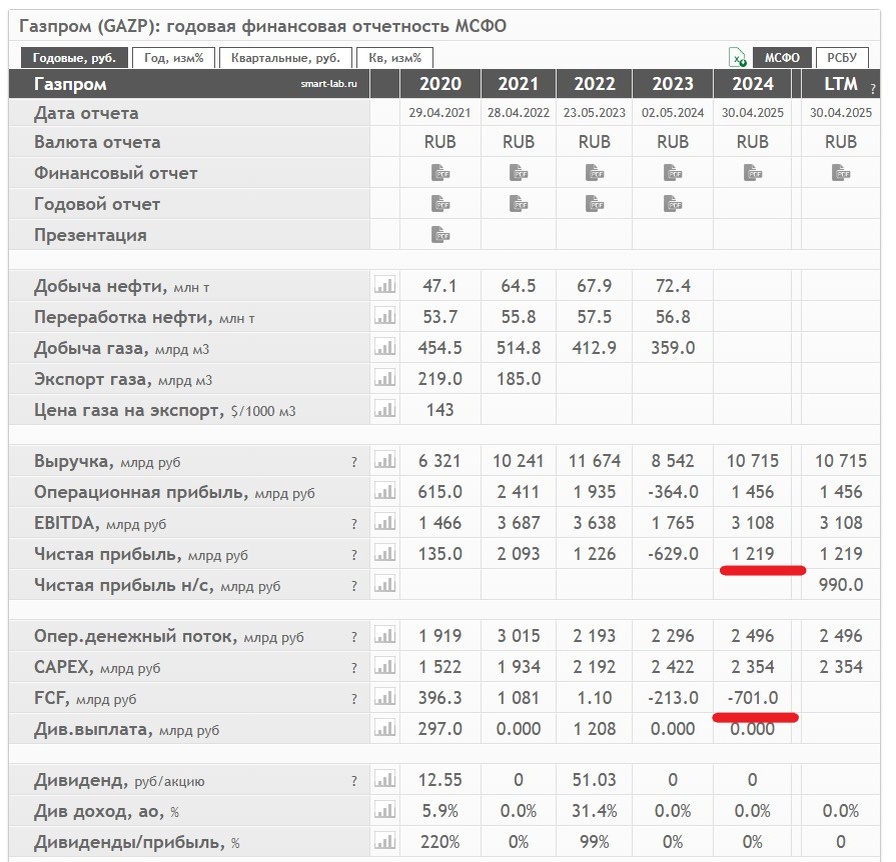Show chart for Чистая прибыль row

pos(385,553)
